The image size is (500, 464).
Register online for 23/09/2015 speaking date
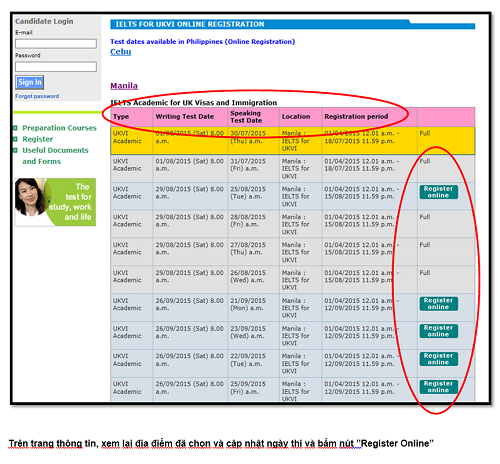[439, 331]
